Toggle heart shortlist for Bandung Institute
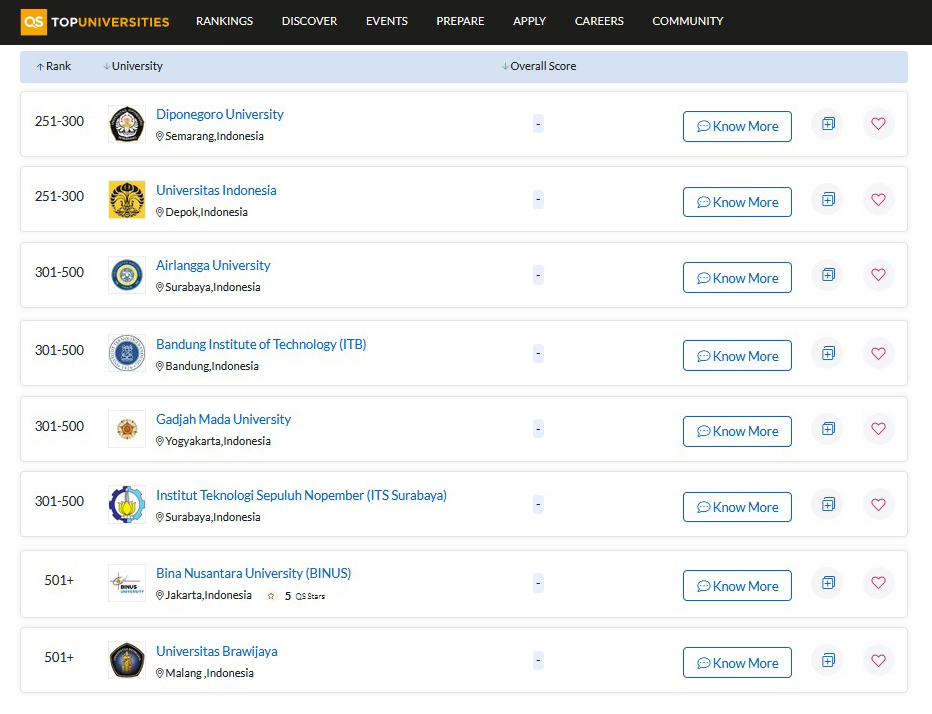The image size is (932, 714). point(878,354)
